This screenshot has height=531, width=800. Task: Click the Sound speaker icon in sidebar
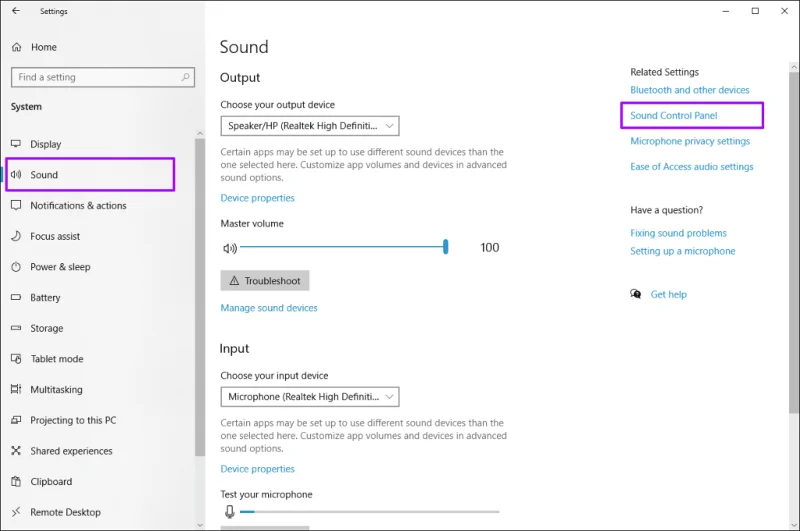point(16,174)
